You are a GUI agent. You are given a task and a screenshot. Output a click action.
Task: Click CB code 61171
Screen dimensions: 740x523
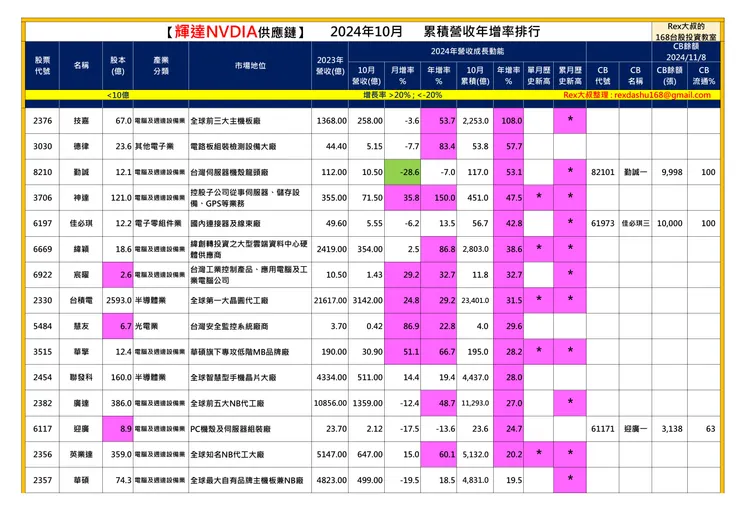pos(603,429)
